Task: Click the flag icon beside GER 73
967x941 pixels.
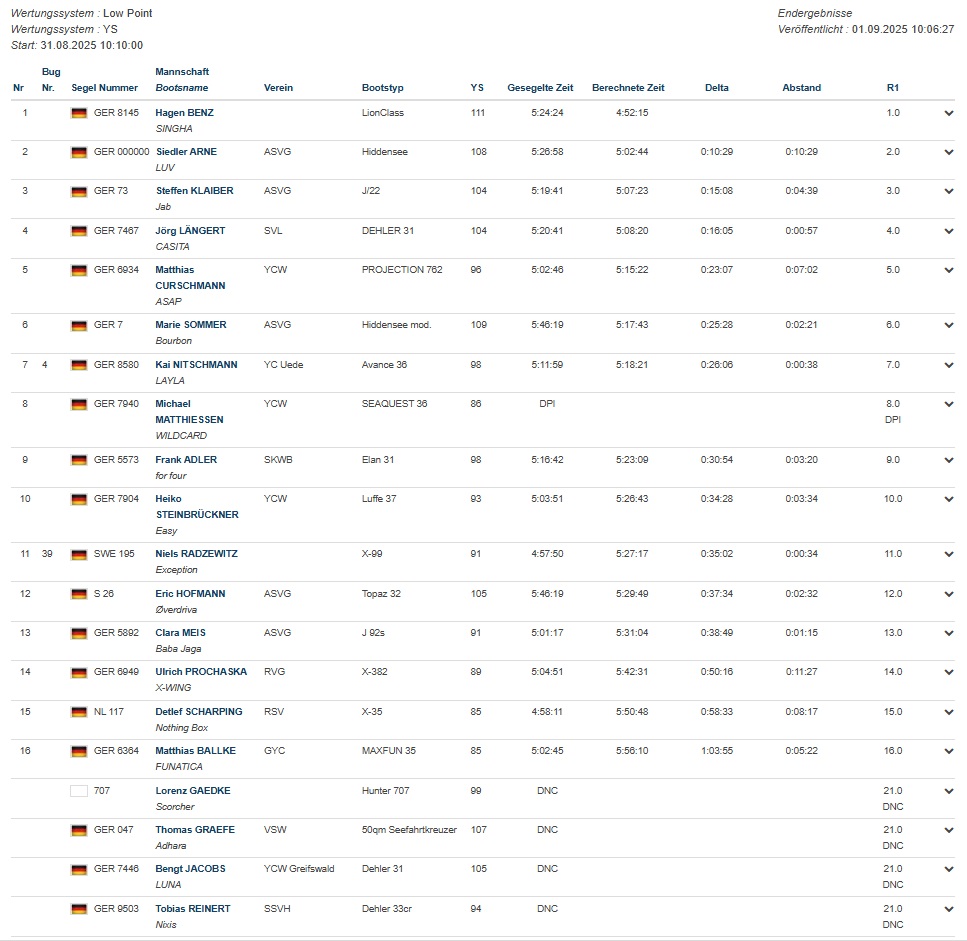Action: (x=79, y=191)
